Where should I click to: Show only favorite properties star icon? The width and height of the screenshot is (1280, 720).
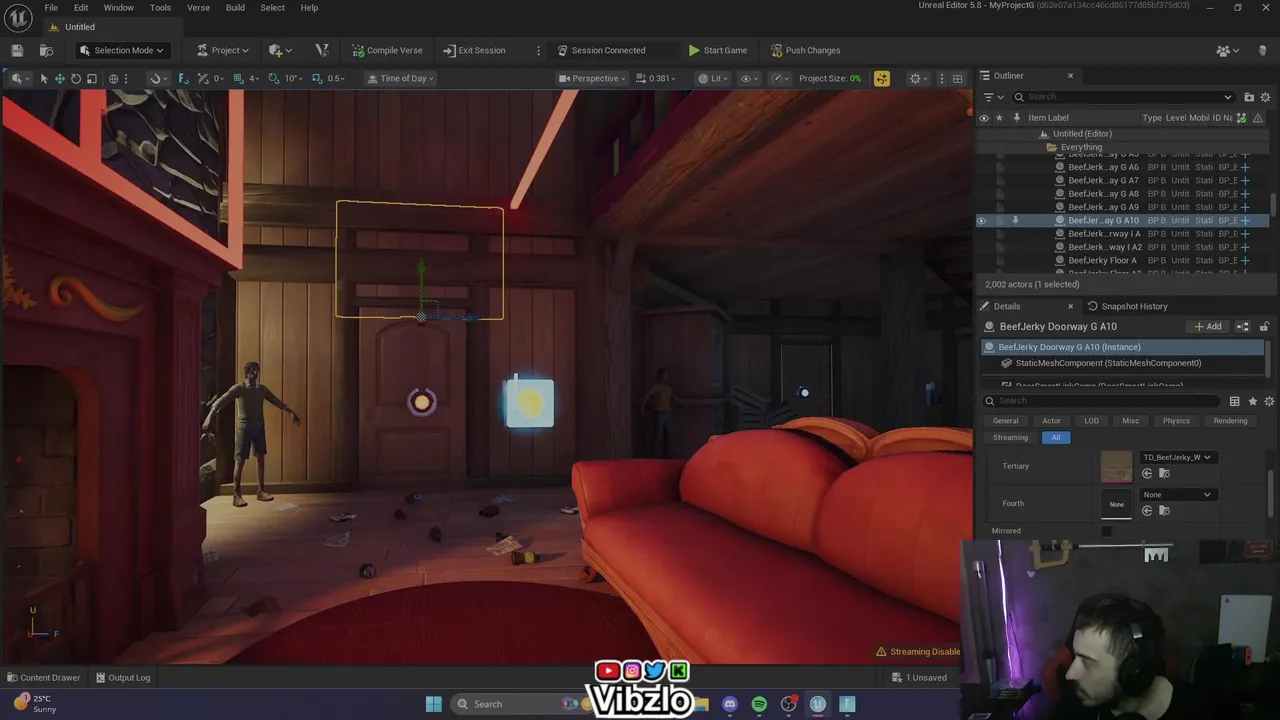(1252, 401)
